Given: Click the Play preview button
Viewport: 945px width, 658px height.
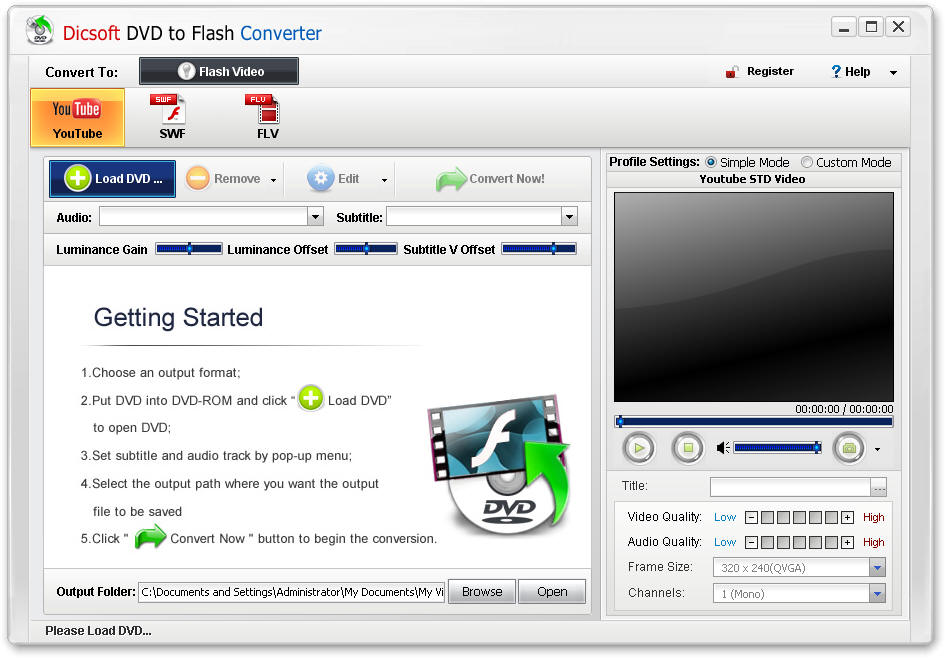Looking at the screenshot, I should (639, 448).
